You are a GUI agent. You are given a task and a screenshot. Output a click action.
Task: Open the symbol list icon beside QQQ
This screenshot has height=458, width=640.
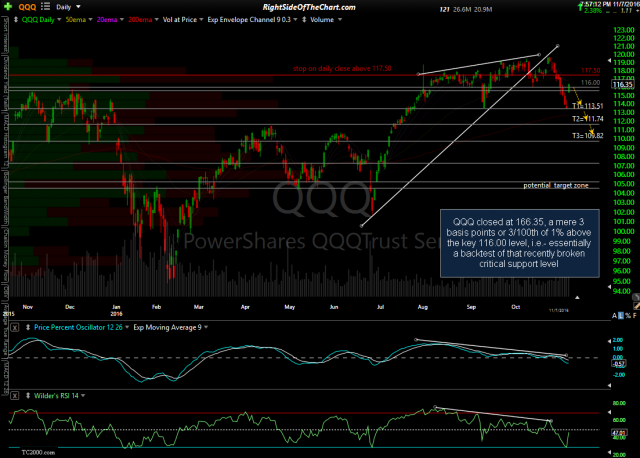(45, 7)
